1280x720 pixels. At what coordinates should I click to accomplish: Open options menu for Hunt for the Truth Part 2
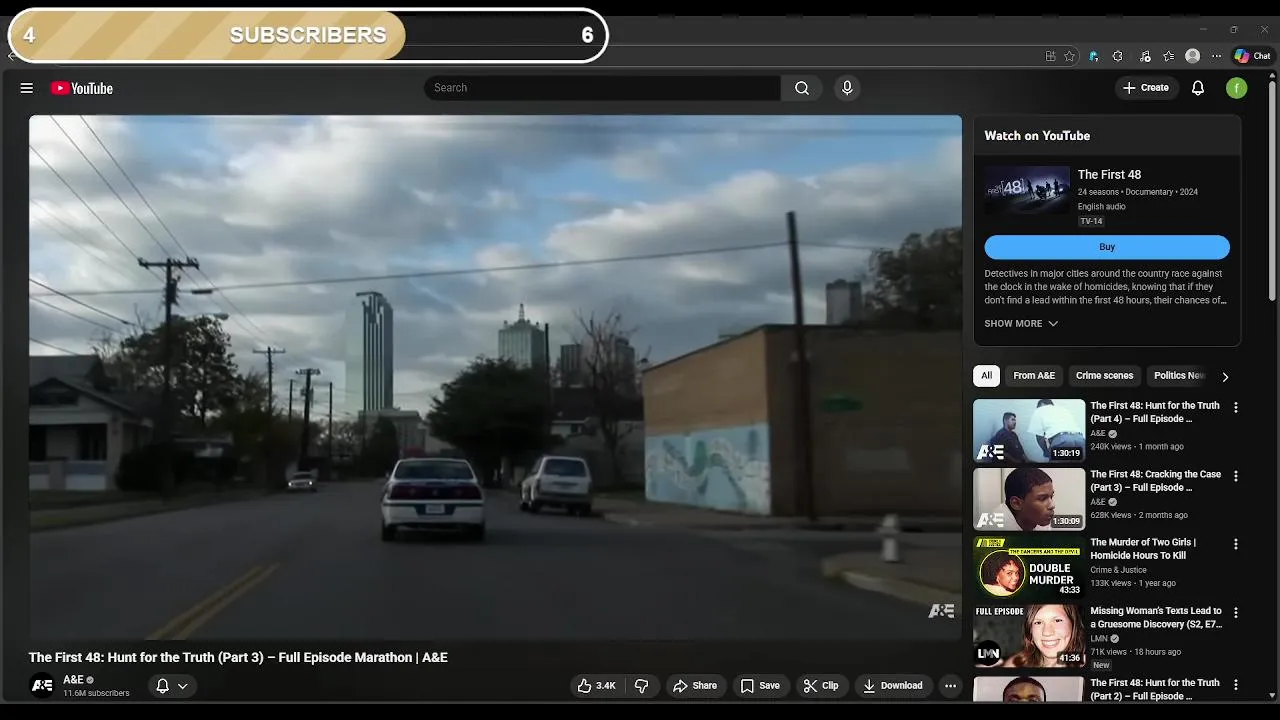coord(1236,685)
